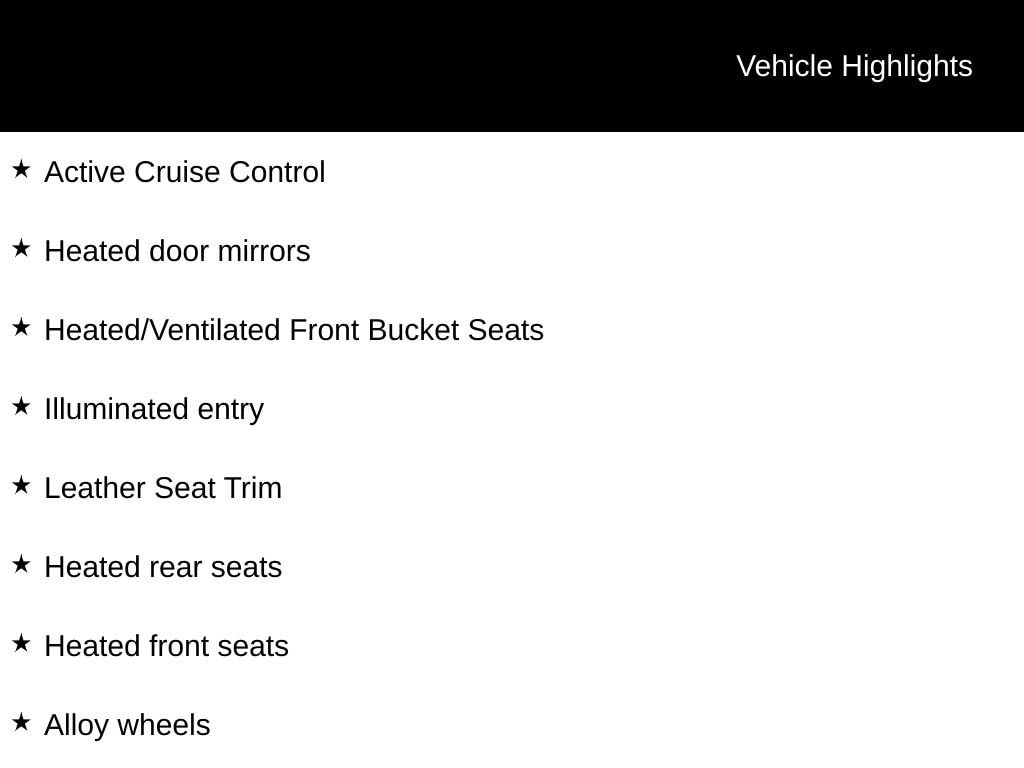Click the Vehicle Highlights header title
The height and width of the screenshot is (768, 1024).
coord(853,66)
